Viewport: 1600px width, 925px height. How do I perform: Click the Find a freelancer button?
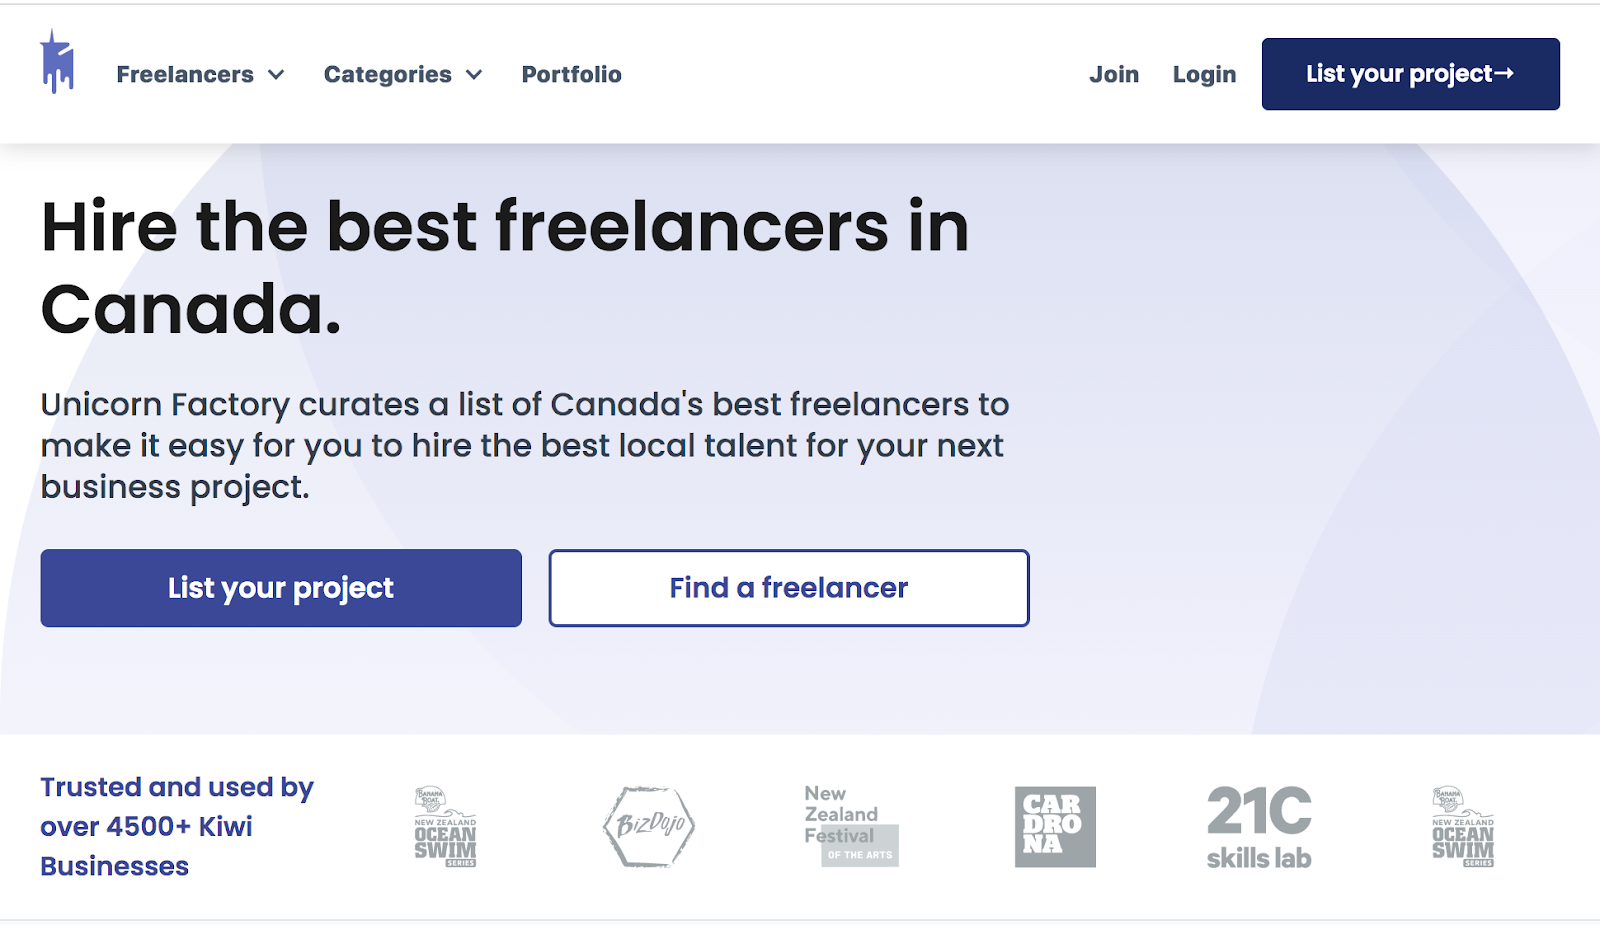(789, 588)
